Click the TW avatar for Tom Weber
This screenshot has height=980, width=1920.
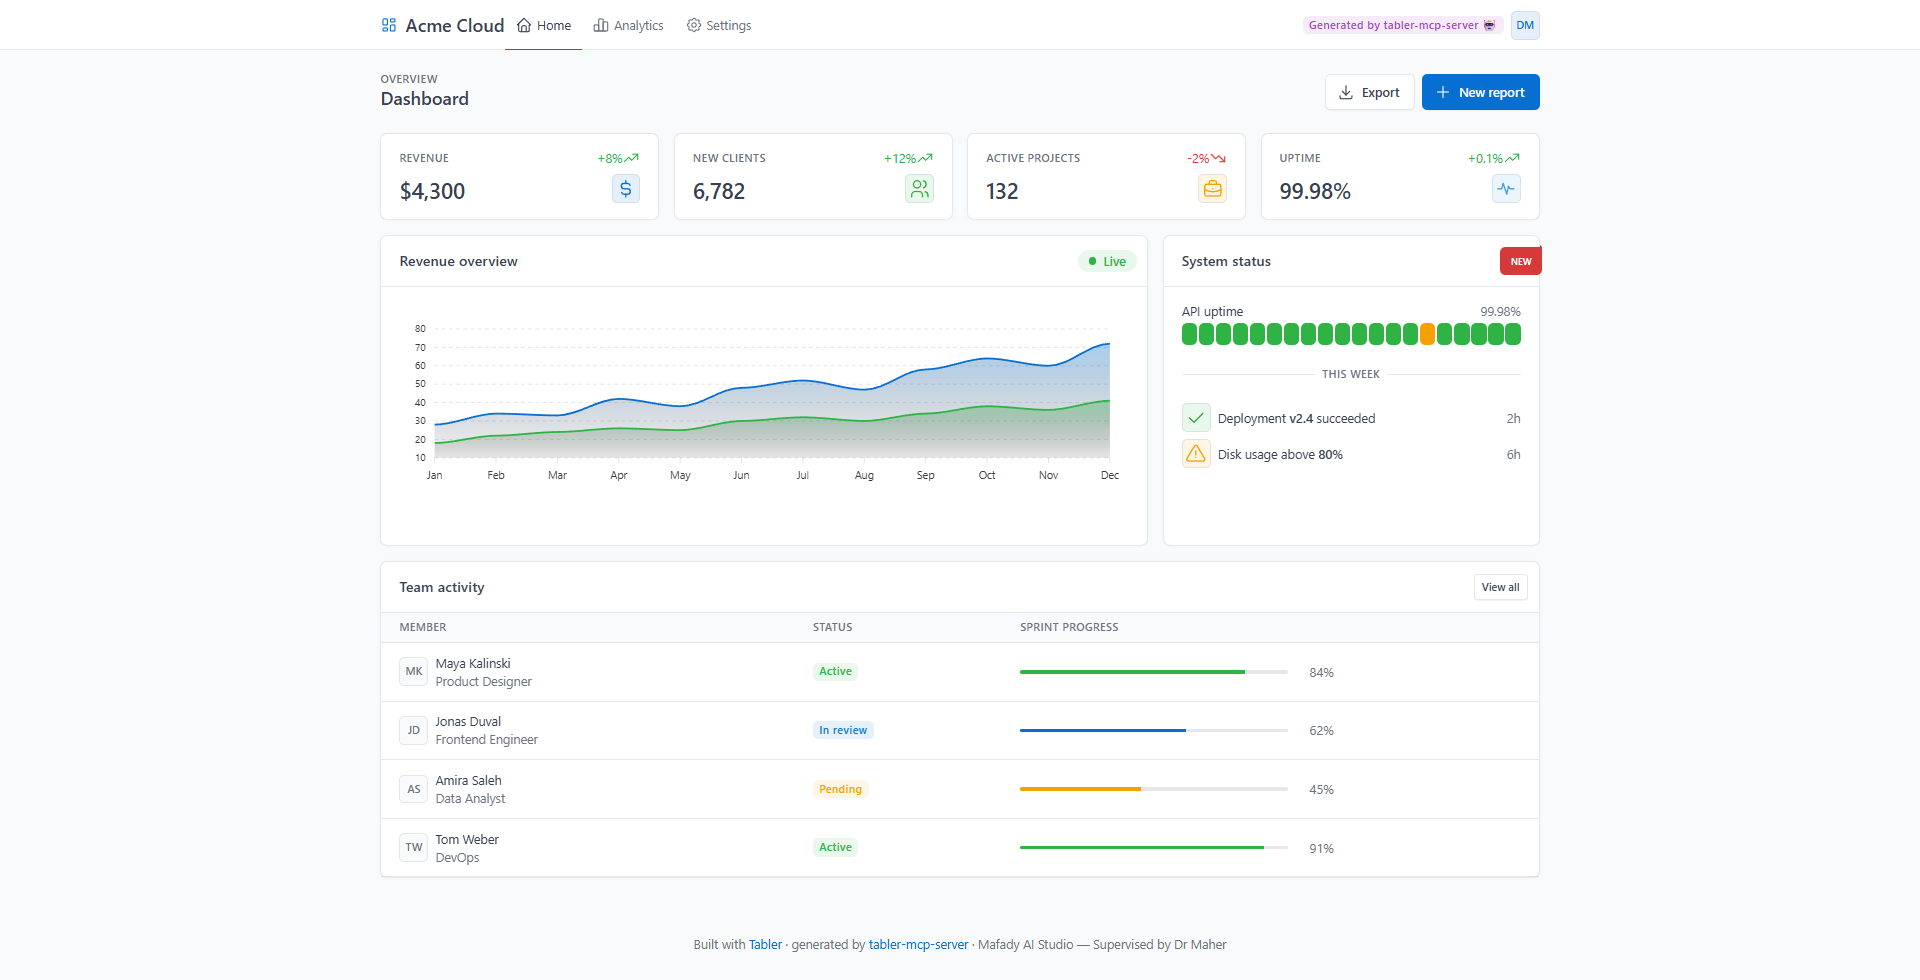point(414,848)
